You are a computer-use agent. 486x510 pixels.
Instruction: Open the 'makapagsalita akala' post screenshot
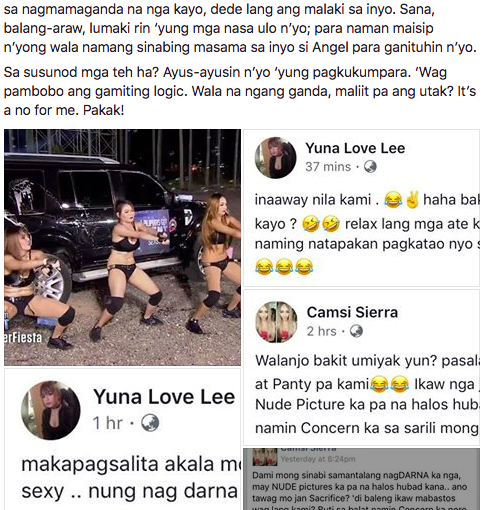click(122, 439)
